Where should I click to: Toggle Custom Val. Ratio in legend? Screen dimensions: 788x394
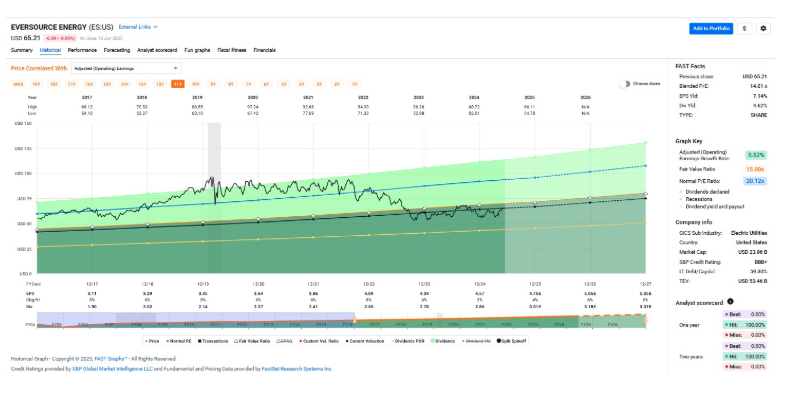point(319,341)
